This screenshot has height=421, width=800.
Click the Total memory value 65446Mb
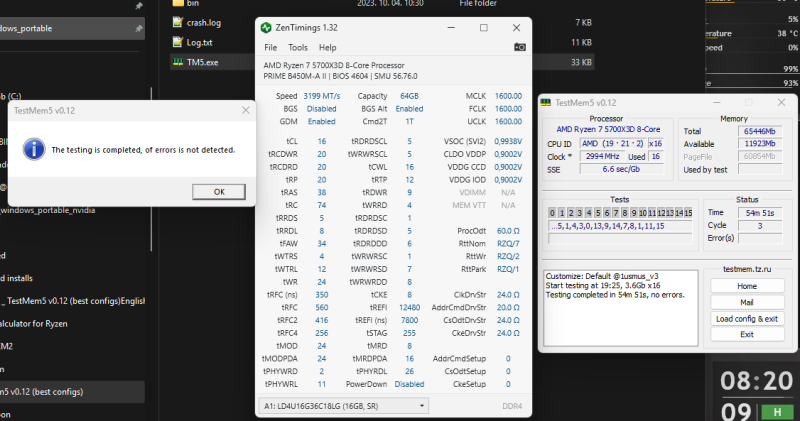760,131
